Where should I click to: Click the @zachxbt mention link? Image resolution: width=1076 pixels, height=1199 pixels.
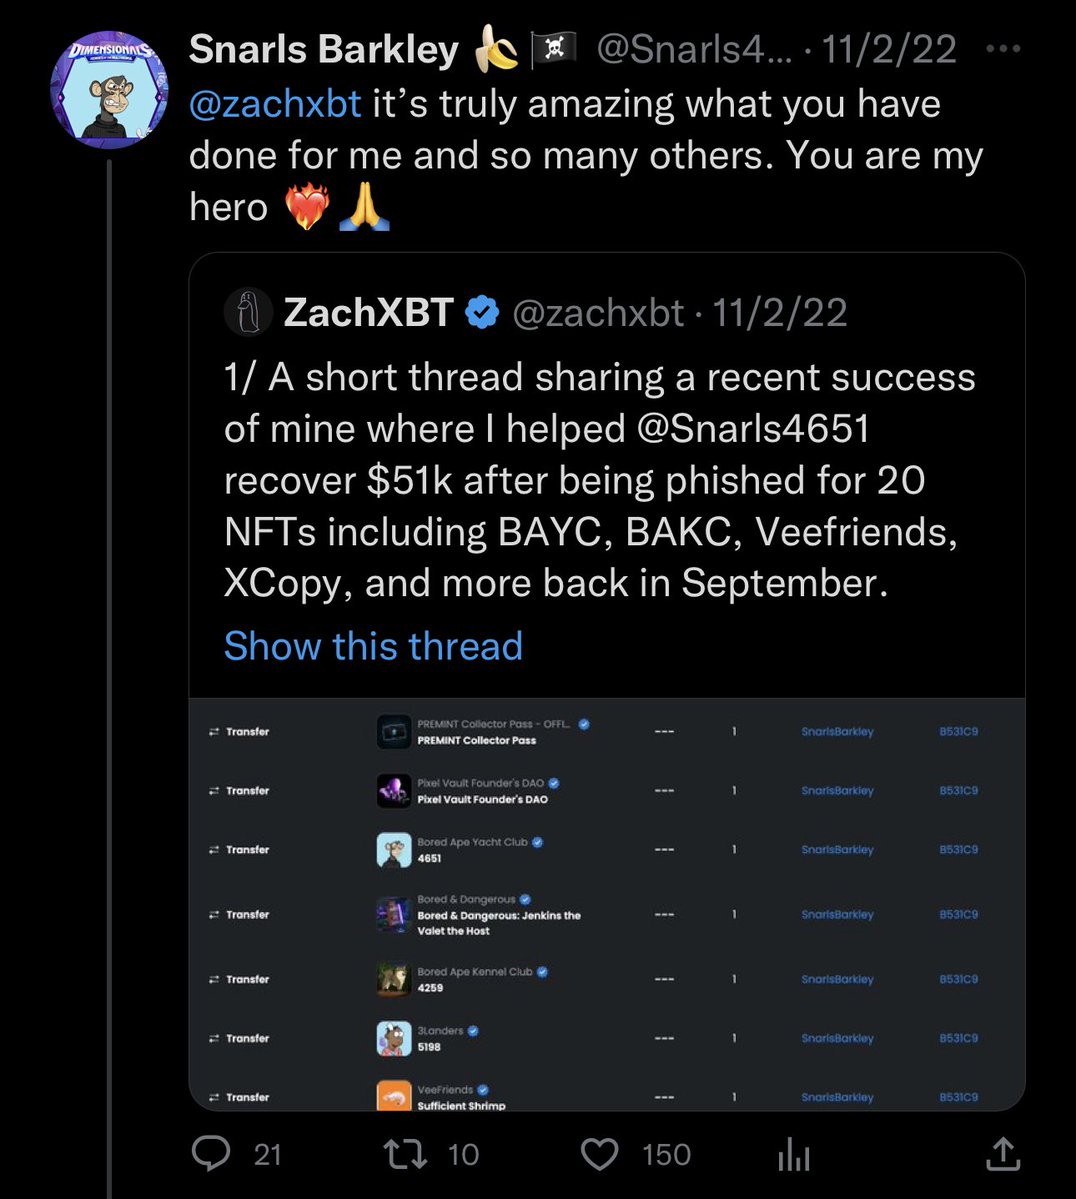(275, 103)
